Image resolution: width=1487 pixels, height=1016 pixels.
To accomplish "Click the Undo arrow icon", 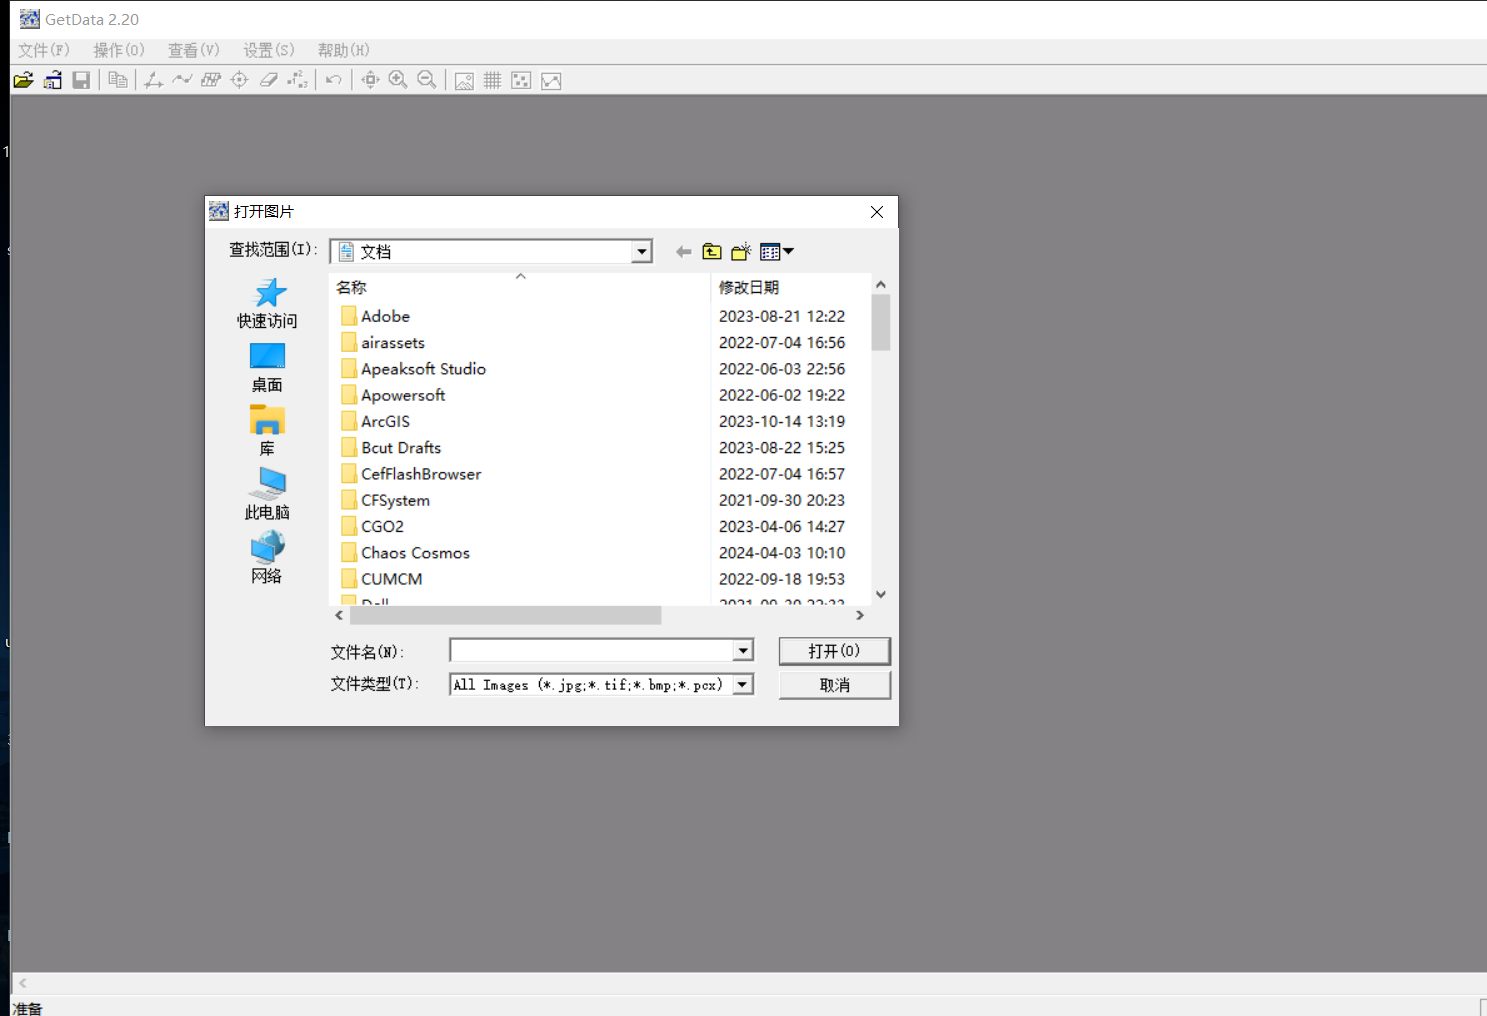I will pyautogui.click(x=333, y=80).
